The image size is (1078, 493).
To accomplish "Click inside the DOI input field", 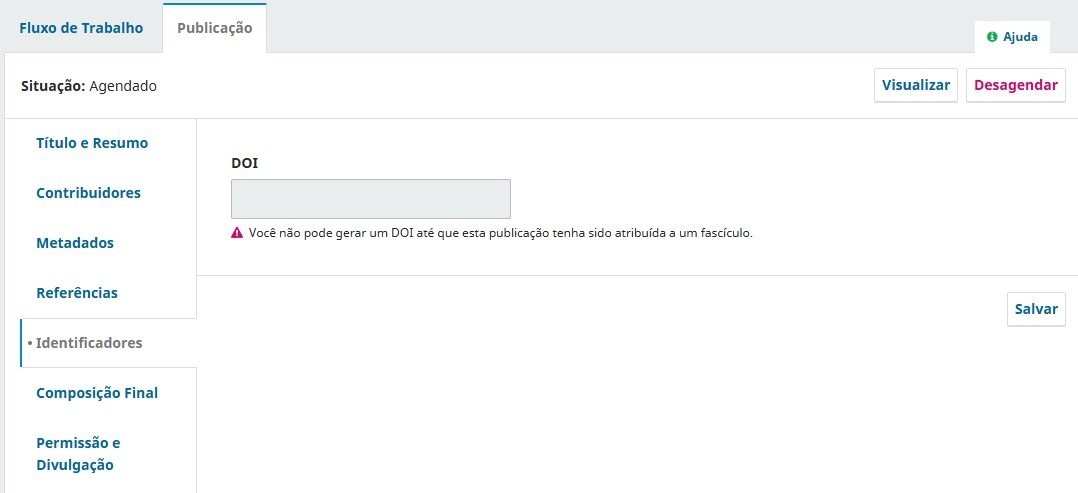I will click(x=371, y=199).
